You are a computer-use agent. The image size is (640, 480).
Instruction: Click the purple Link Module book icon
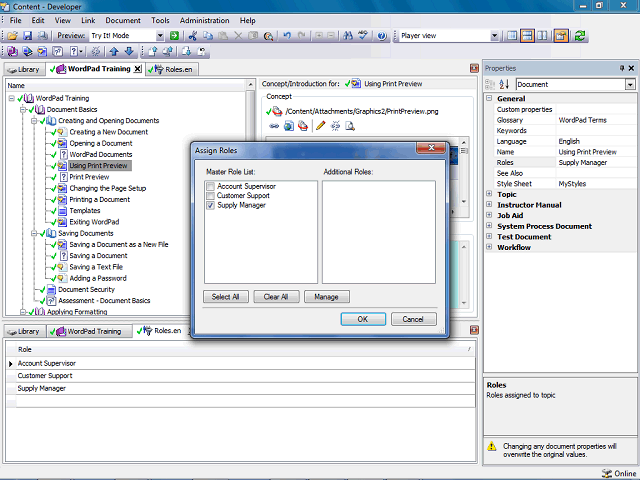pos(12,51)
